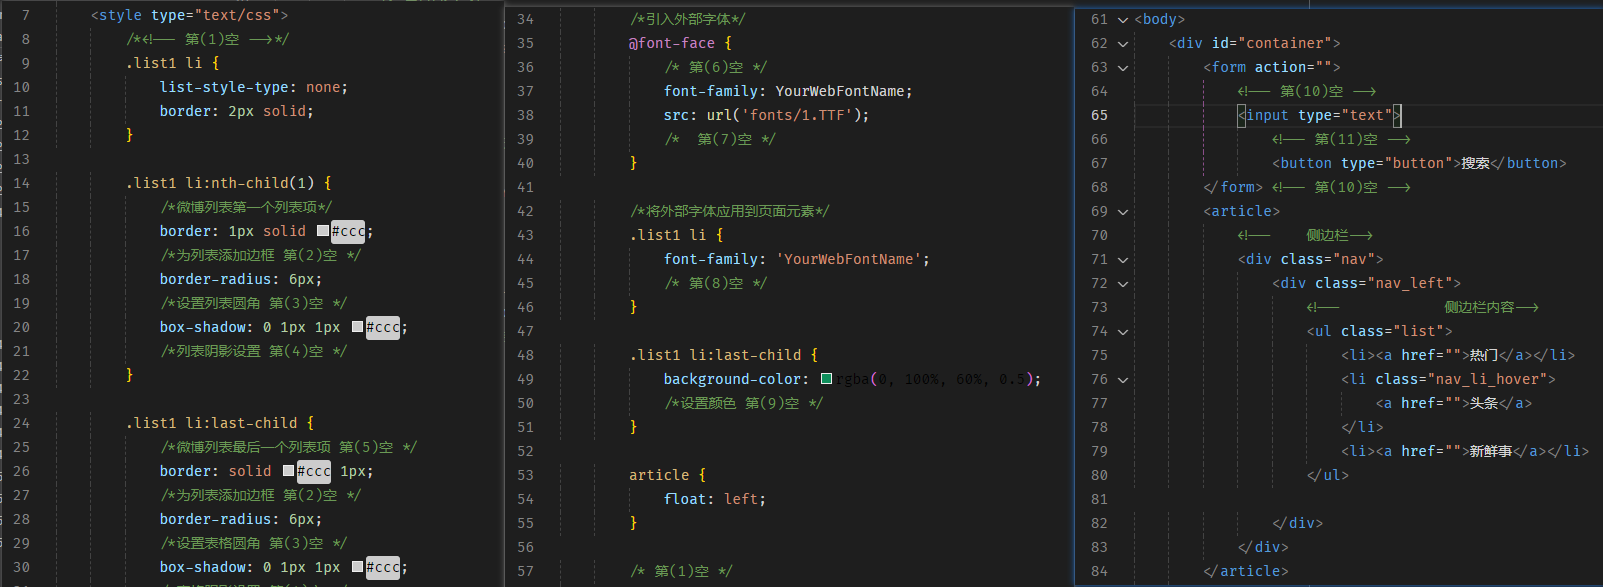Viewport: 1603px width, 587px height.
Task: Click the /*设置颜色 第(9)空 */ comment
Action: pos(743,403)
